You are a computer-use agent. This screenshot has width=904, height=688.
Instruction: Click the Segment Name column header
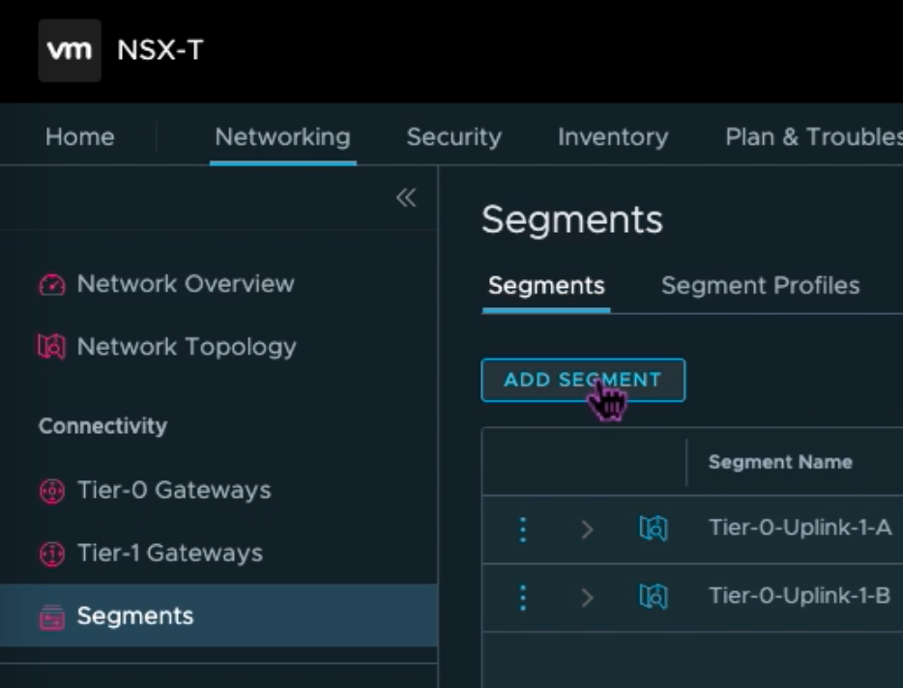pos(780,462)
